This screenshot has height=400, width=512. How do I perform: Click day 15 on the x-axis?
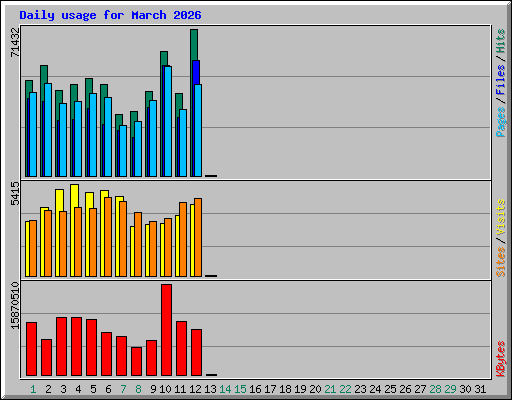coord(240,389)
